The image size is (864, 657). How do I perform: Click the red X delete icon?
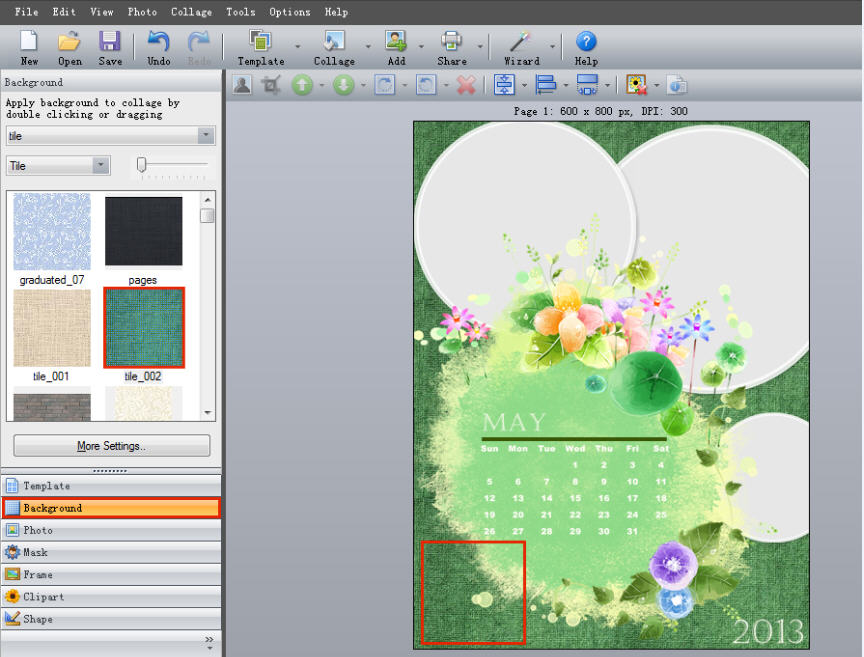[466, 85]
